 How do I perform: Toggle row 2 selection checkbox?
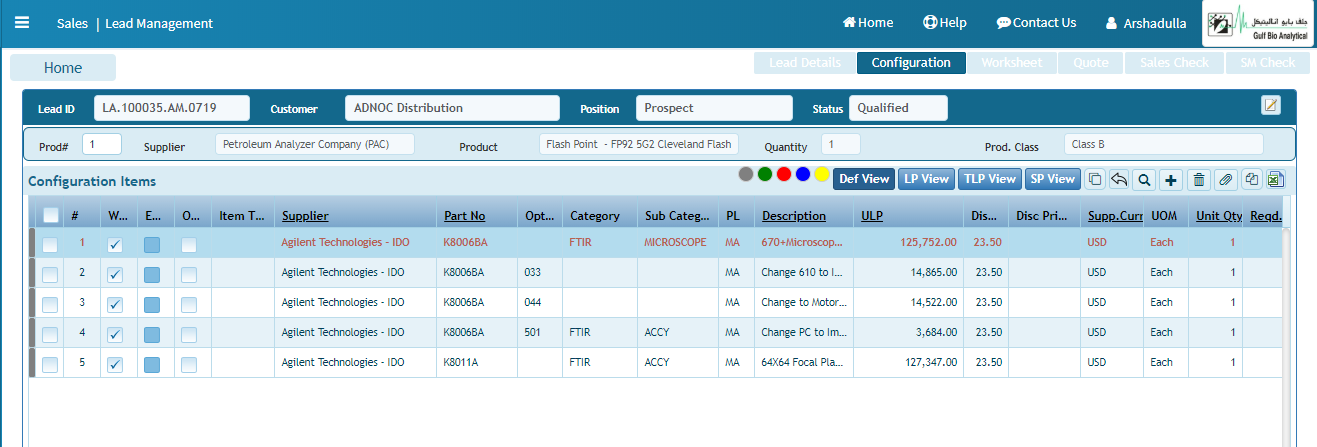50,275
